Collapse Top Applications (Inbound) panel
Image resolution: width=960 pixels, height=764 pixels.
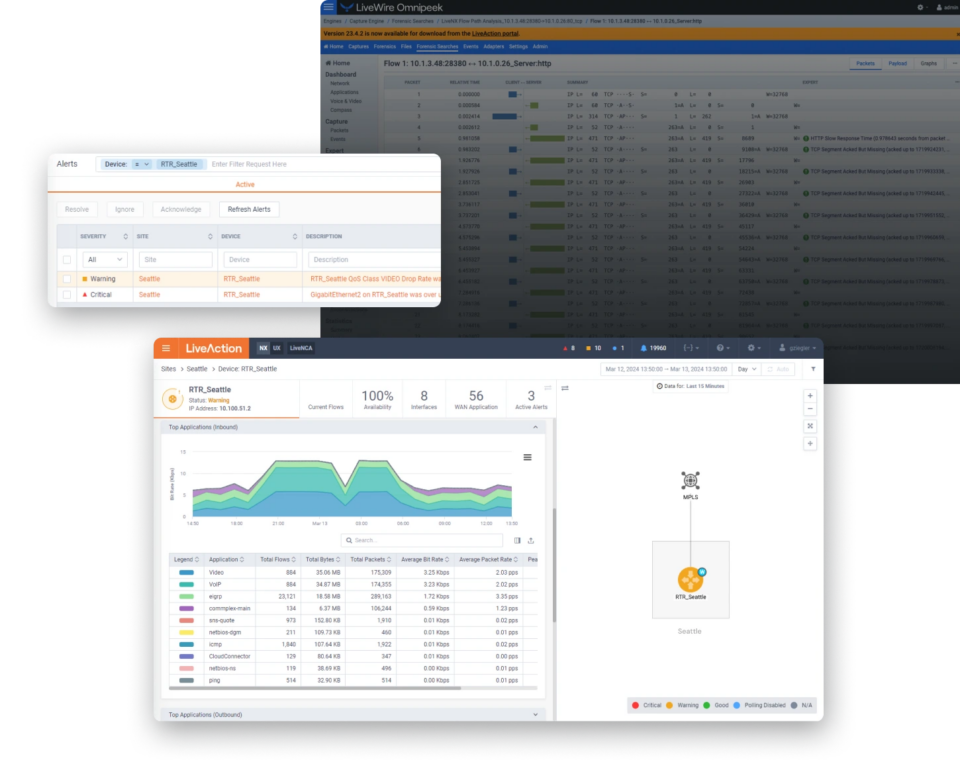(x=535, y=427)
